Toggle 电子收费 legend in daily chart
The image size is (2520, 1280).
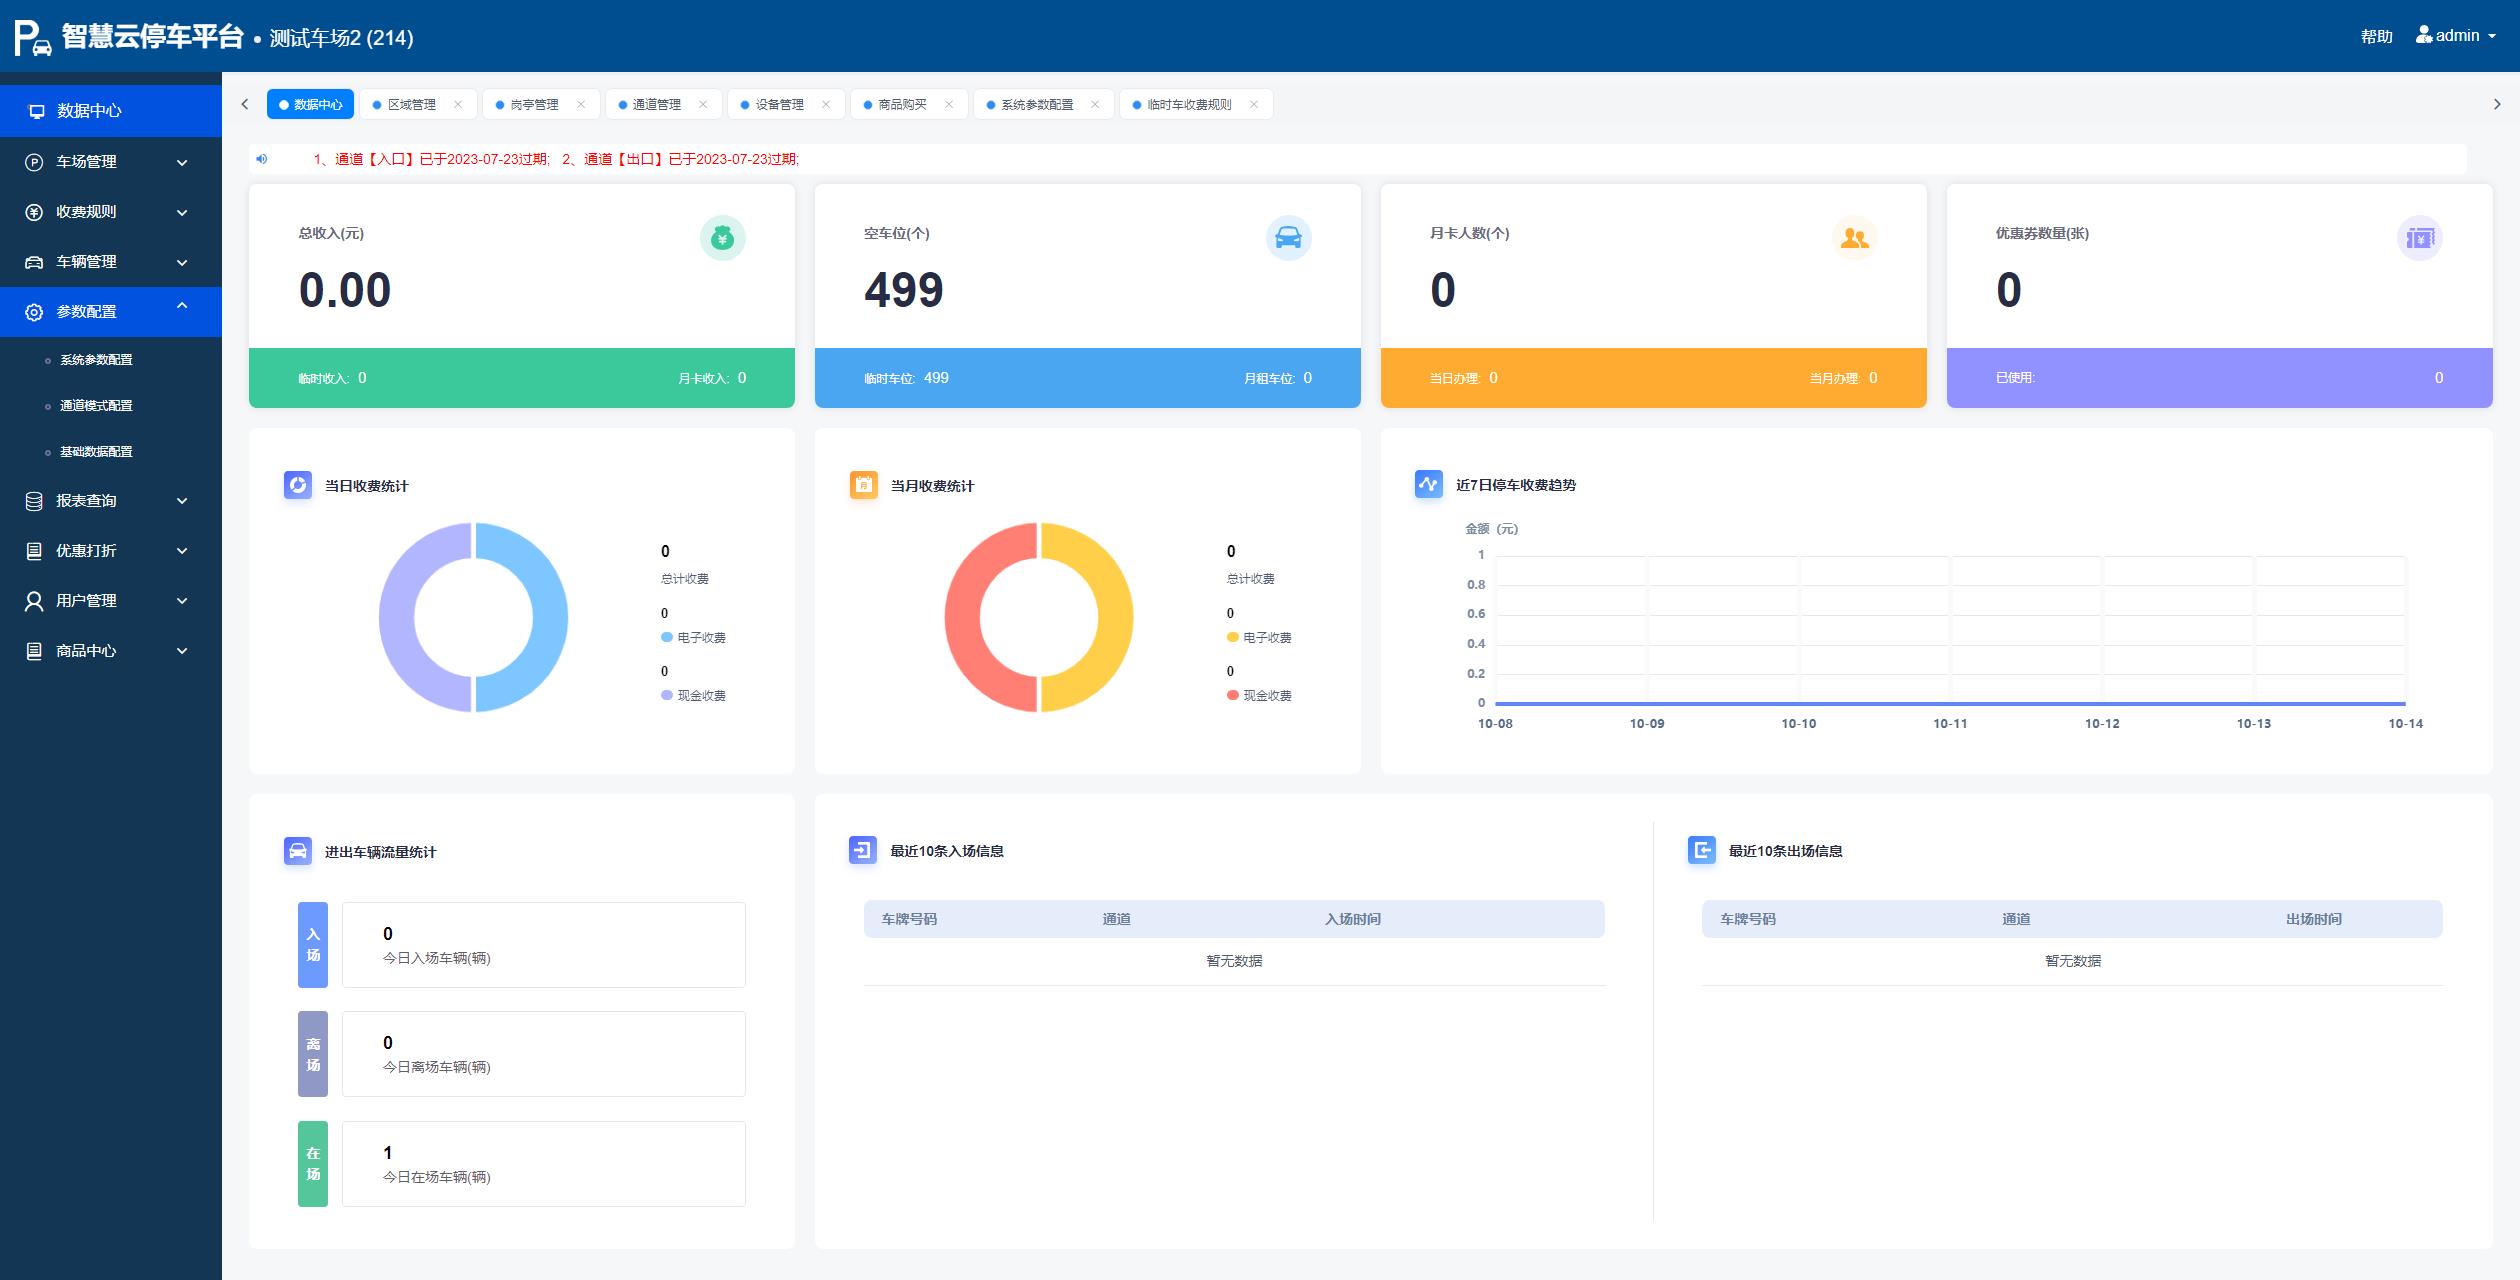(700, 637)
